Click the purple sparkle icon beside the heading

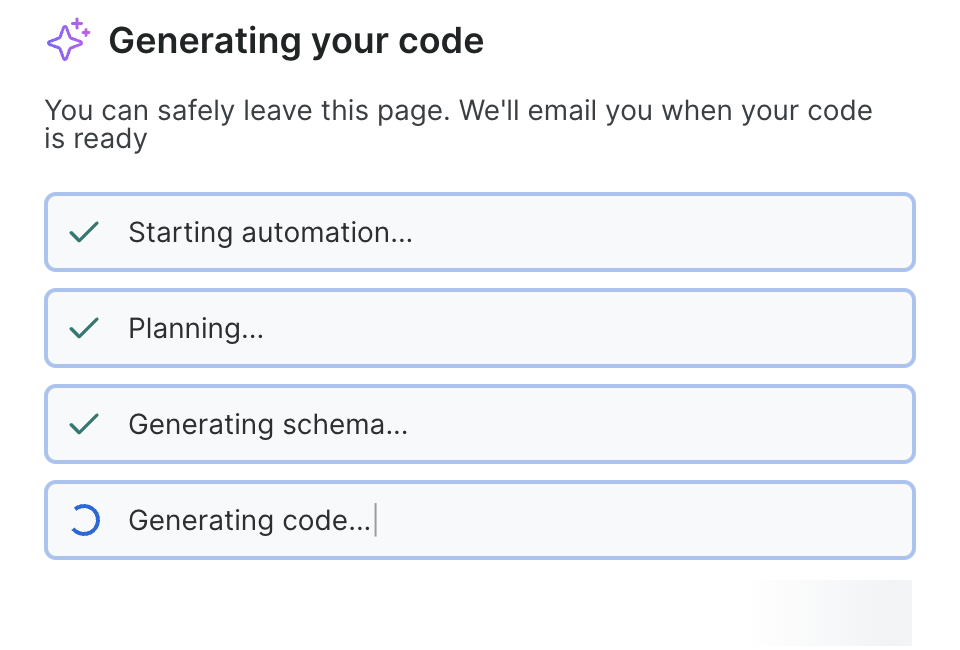point(68,40)
